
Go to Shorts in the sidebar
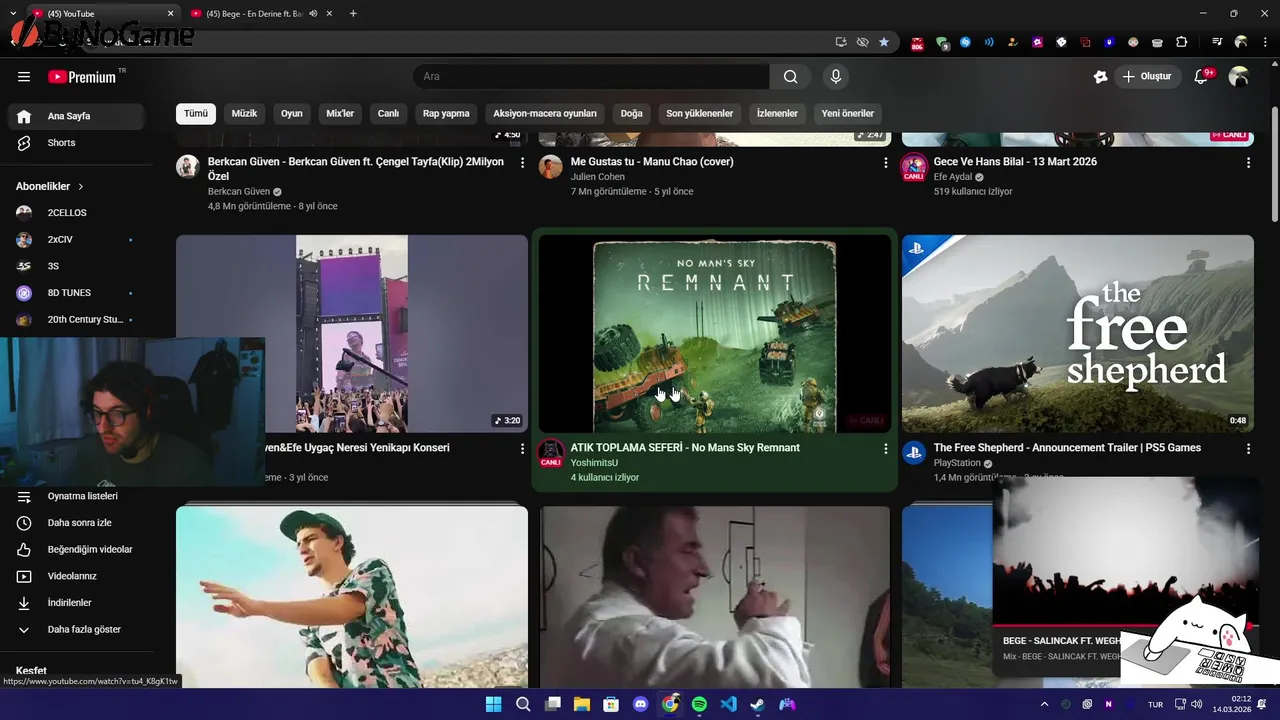pos(76,143)
